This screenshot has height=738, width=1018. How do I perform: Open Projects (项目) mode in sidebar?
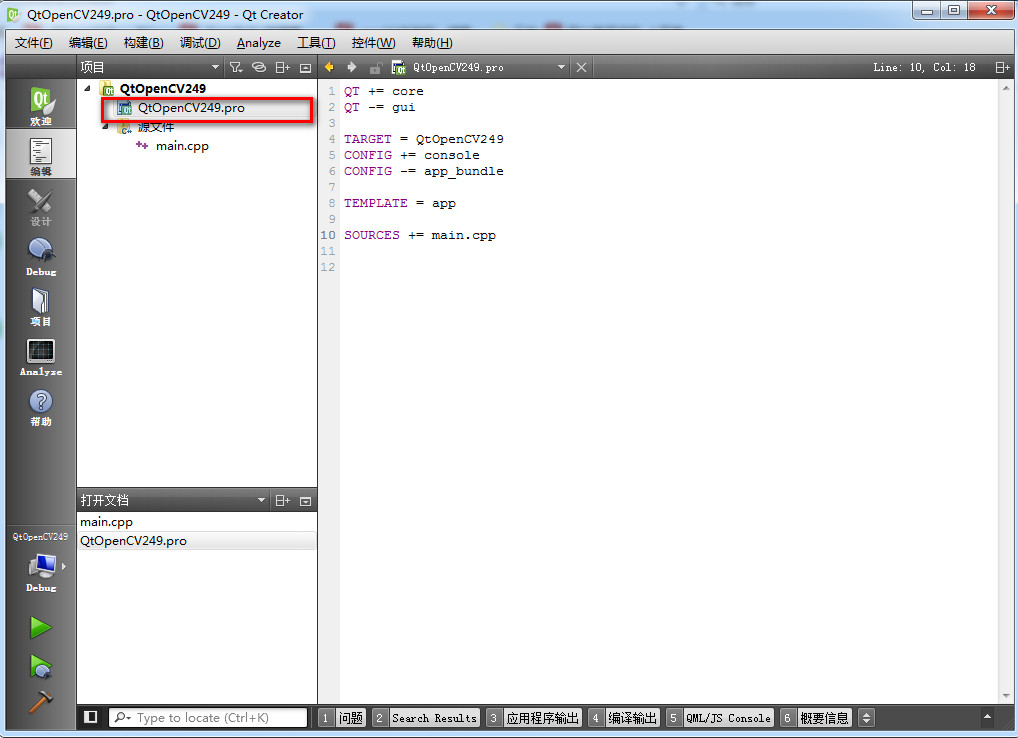click(41, 306)
